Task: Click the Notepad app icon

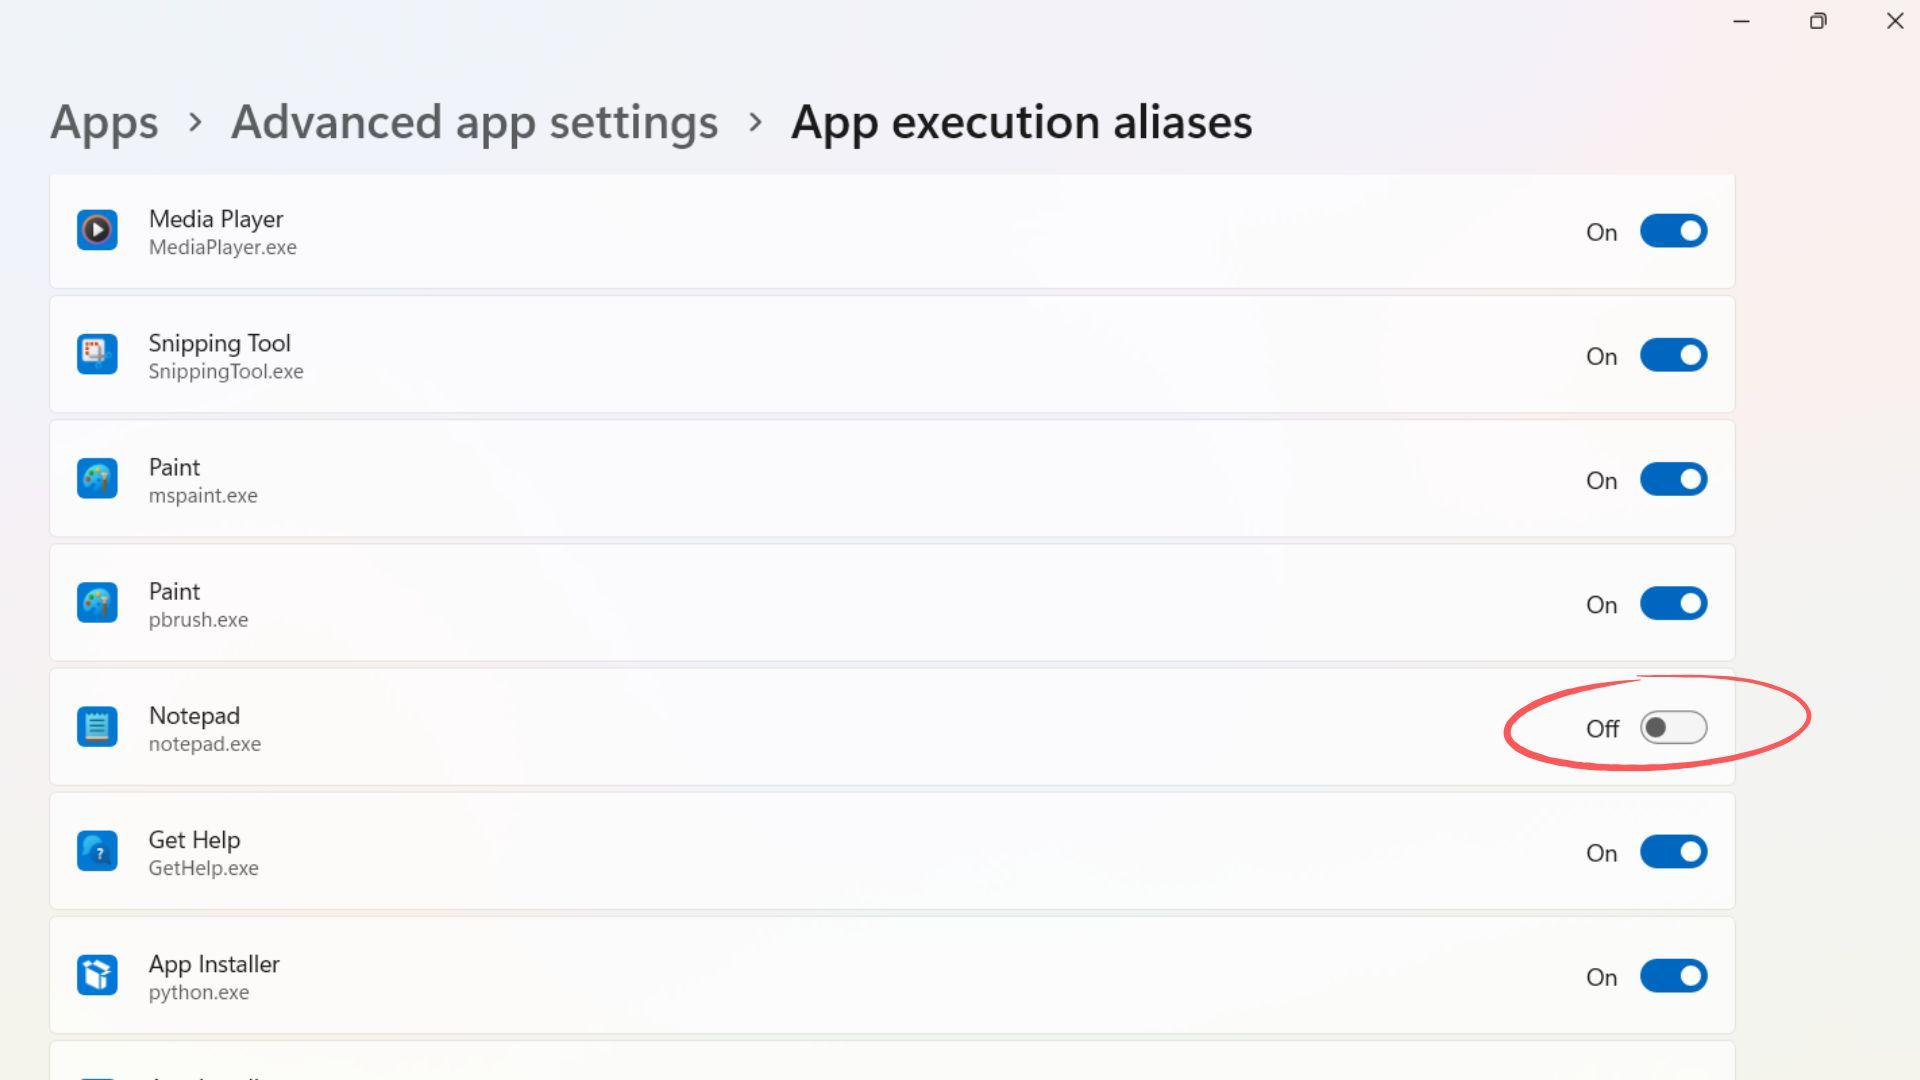Action: (97, 727)
